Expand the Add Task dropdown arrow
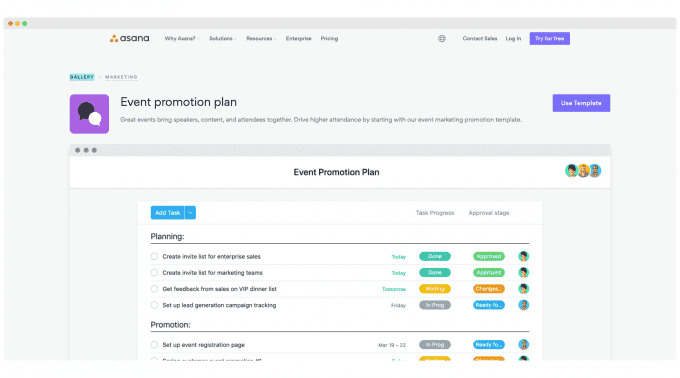680x378 pixels. (x=190, y=213)
